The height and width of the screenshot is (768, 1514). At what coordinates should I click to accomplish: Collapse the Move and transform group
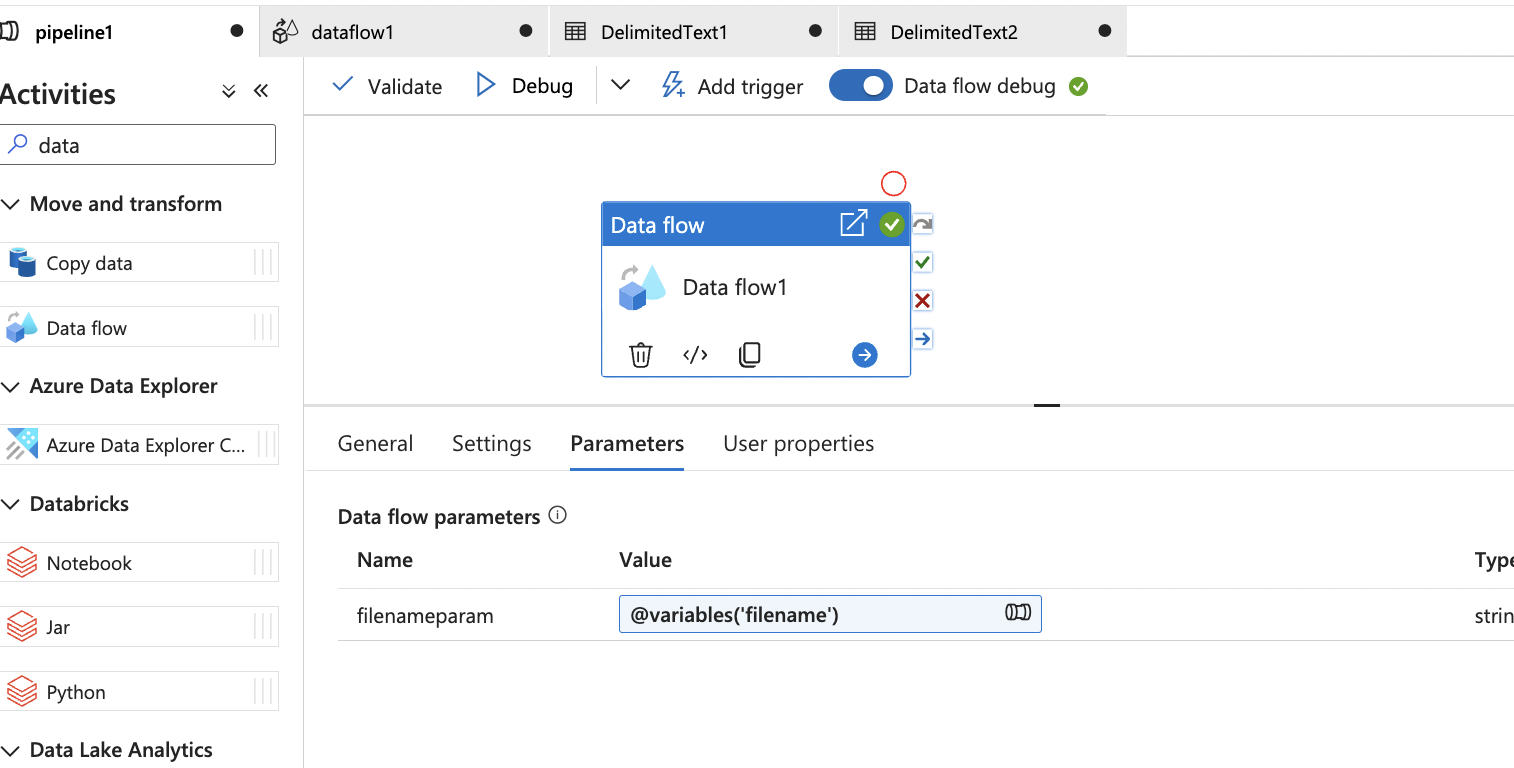(10, 204)
